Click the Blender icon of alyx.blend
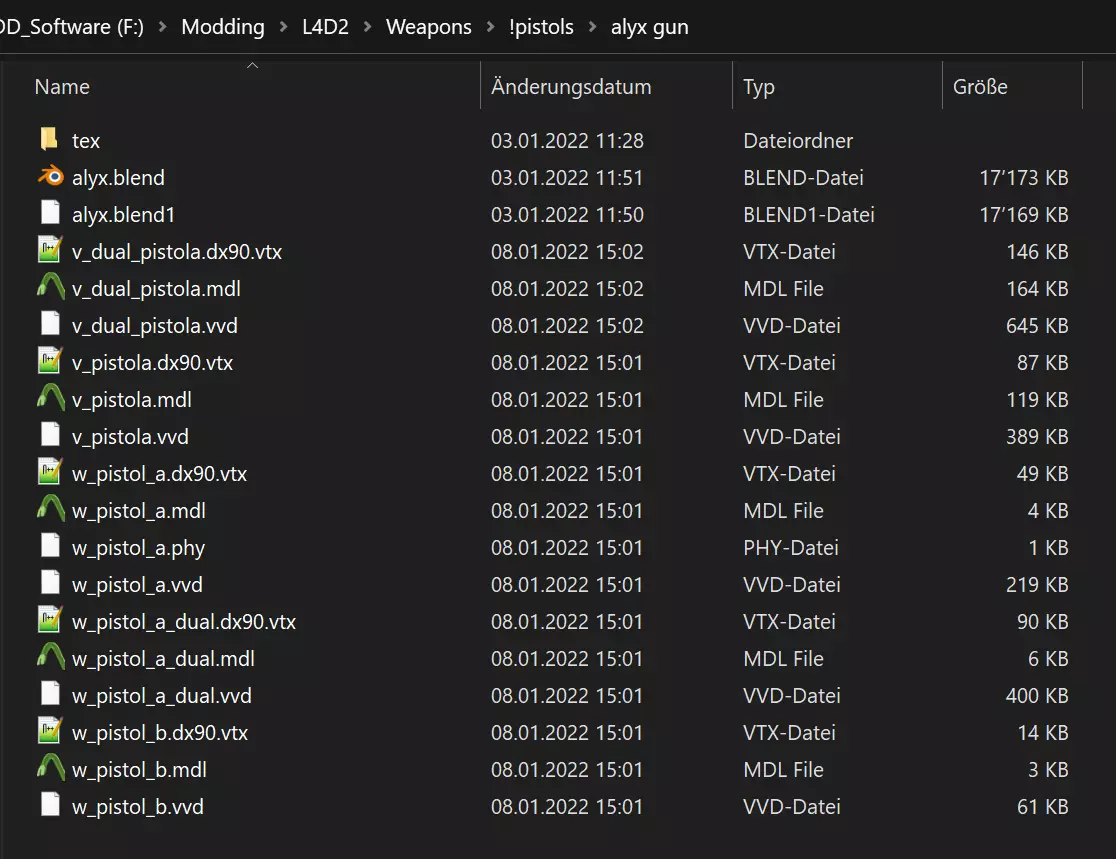1116x859 pixels. (50, 178)
